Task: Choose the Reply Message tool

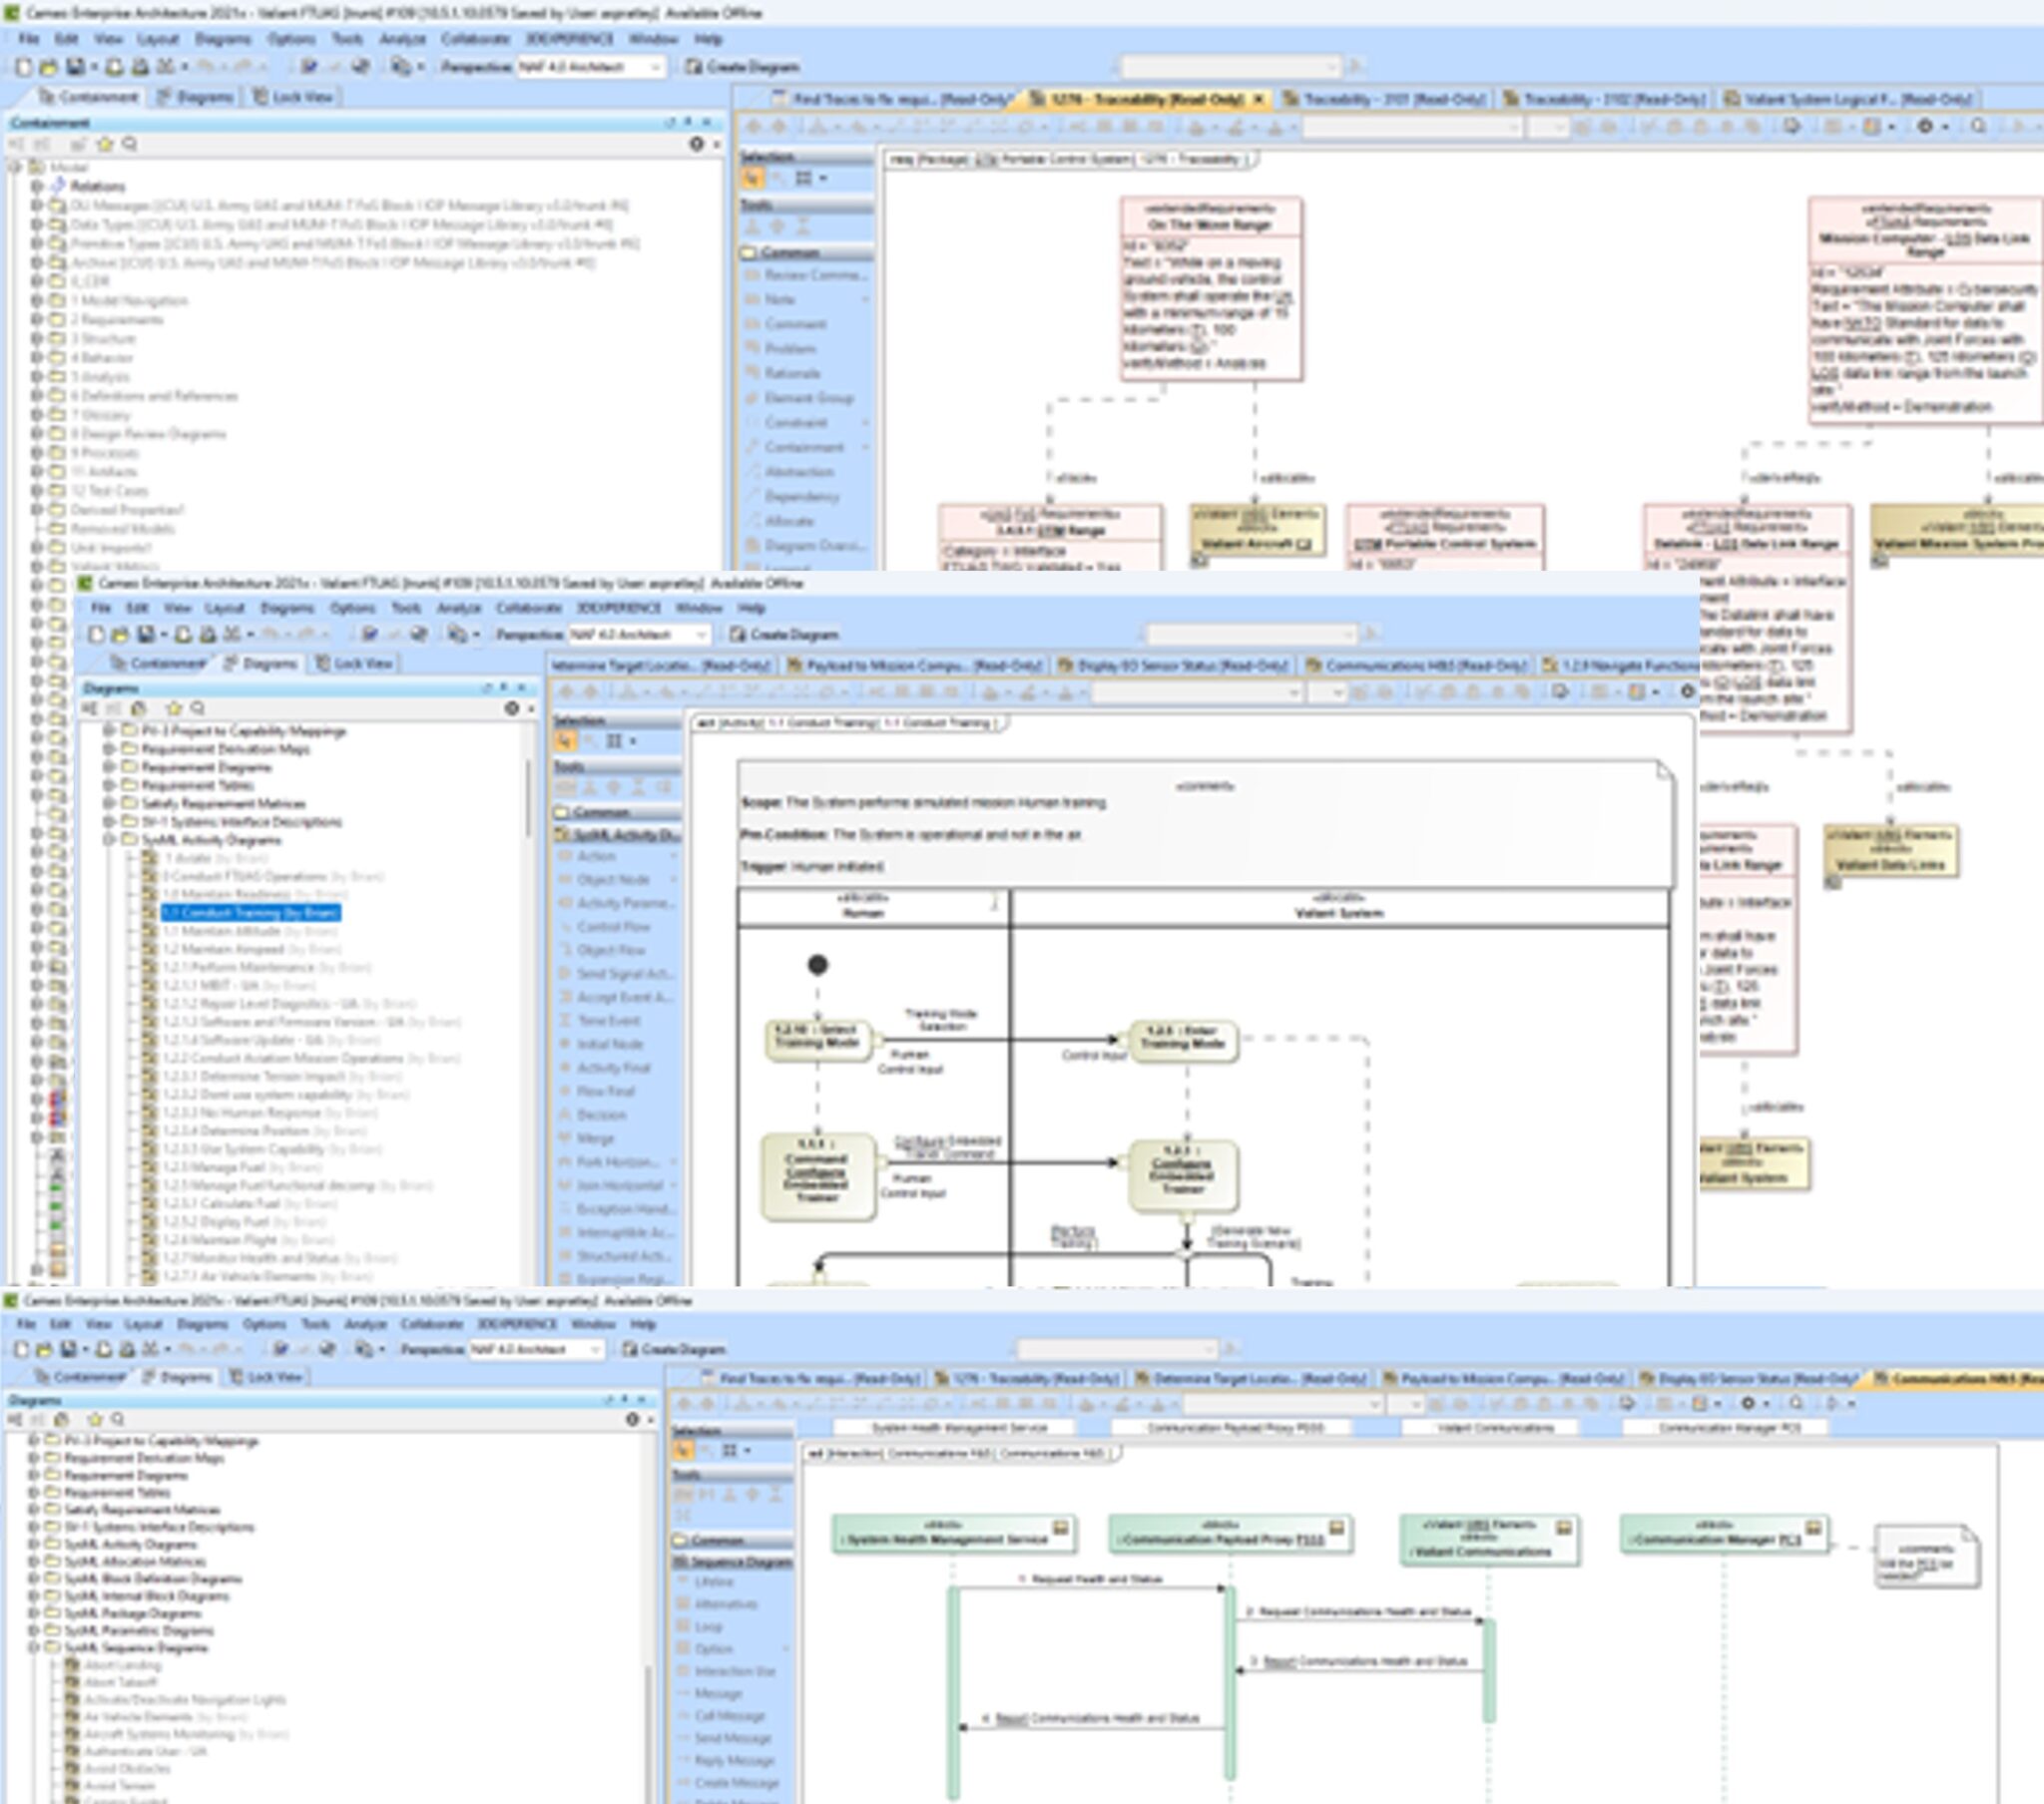Action: [x=734, y=1761]
